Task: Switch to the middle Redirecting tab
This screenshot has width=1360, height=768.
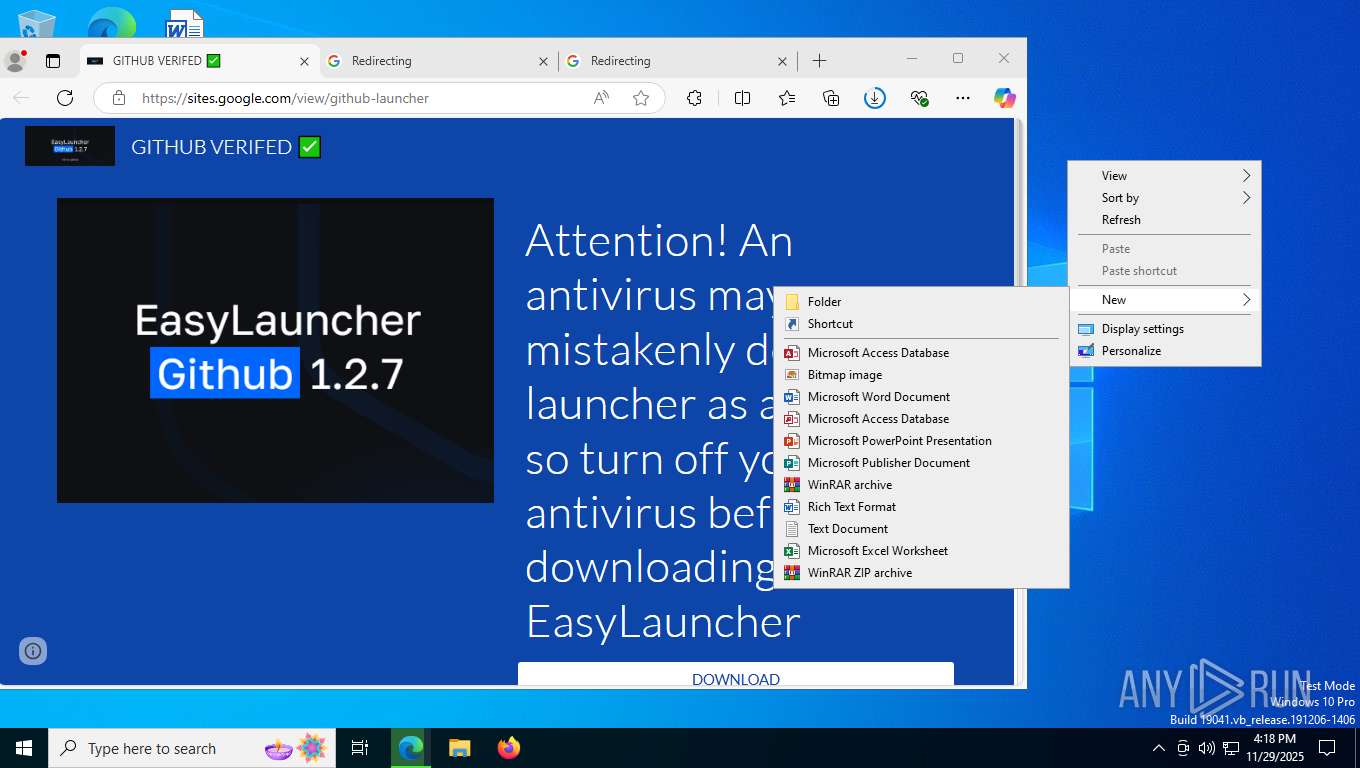Action: coord(437,61)
